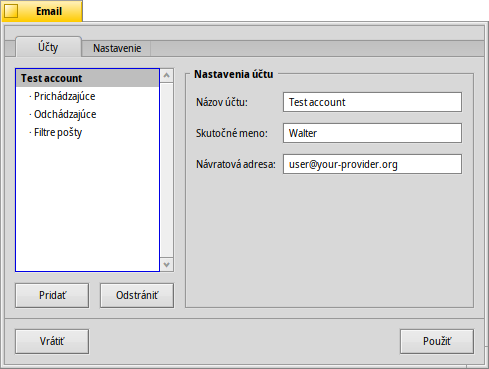This screenshot has height=369, width=489.
Task: Open the Nastavenie tab
Action: pos(117,48)
